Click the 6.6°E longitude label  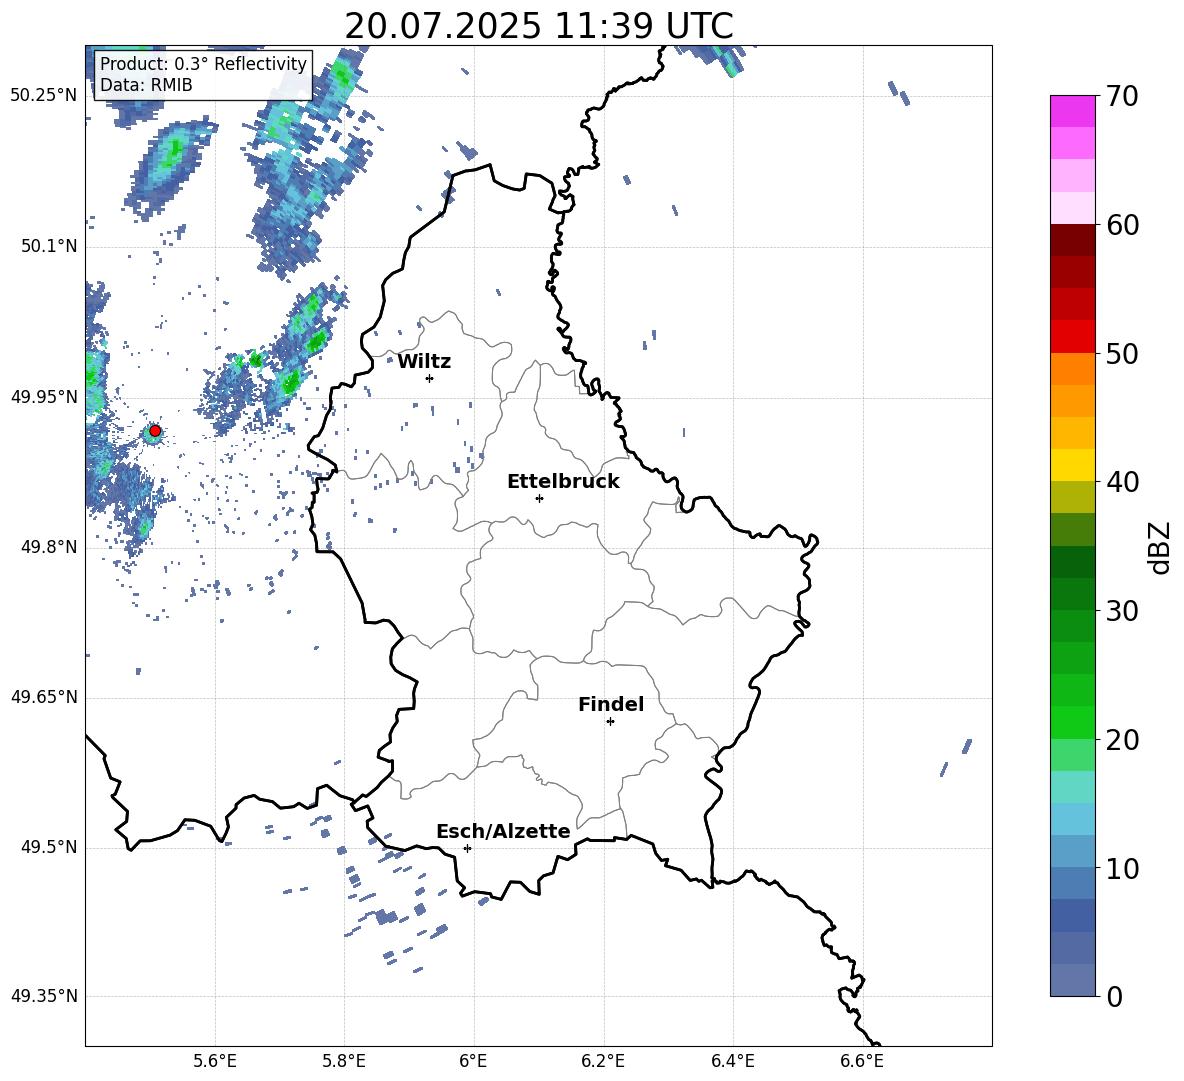click(862, 1062)
